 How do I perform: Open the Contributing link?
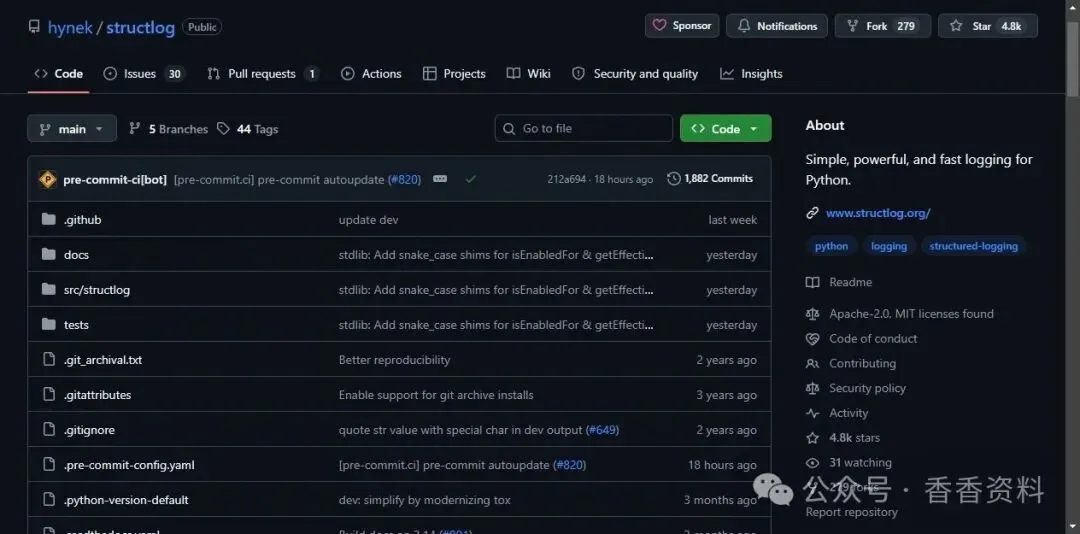point(851,364)
